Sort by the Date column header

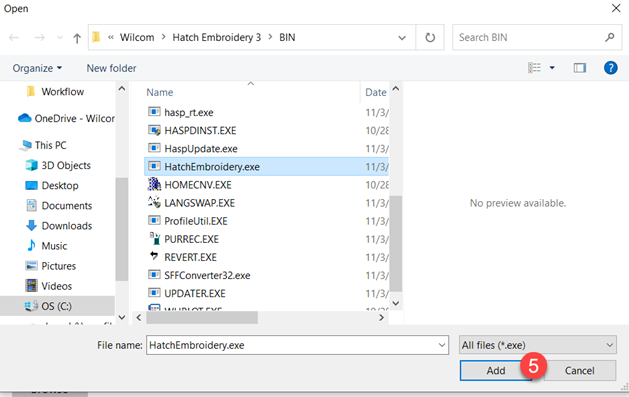point(375,92)
